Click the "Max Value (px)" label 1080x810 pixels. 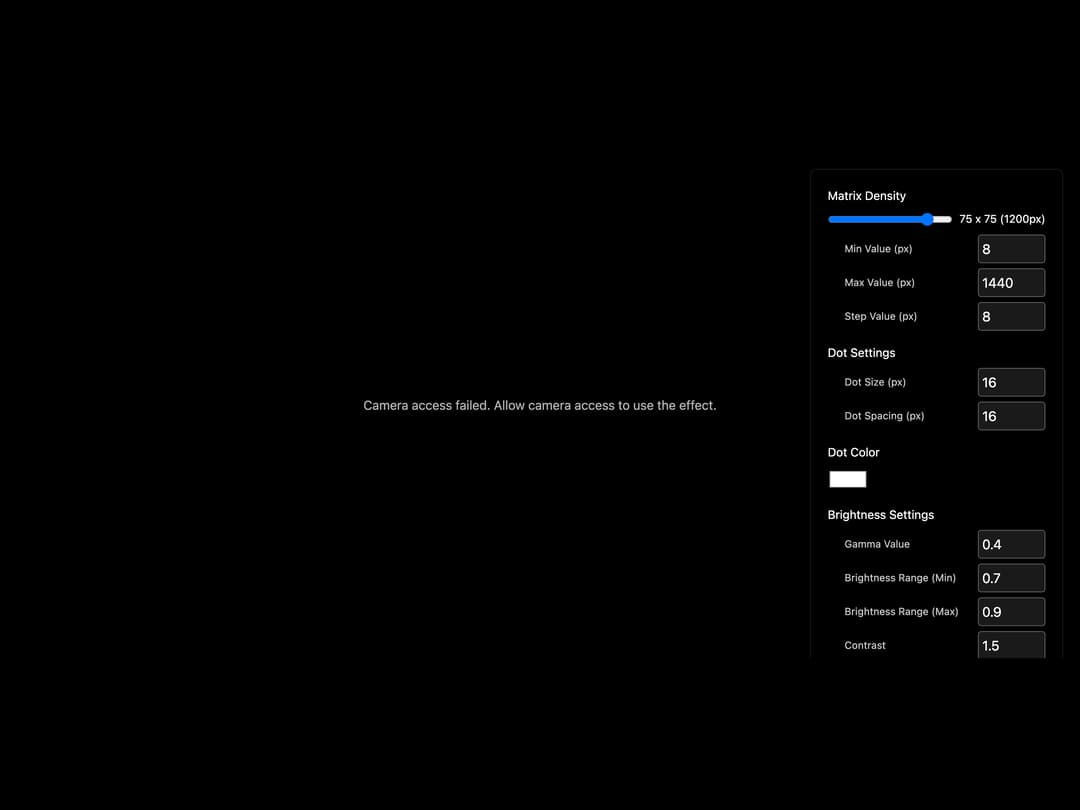[x=880, y=282]
